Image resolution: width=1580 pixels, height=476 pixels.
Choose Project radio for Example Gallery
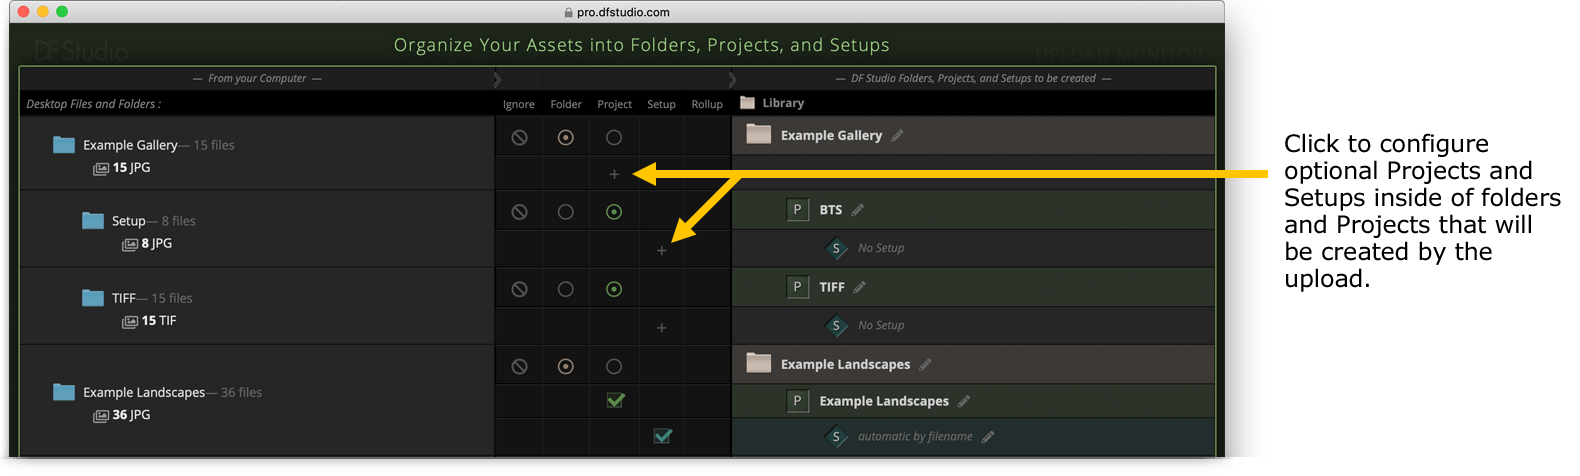[x=614, y=138]
